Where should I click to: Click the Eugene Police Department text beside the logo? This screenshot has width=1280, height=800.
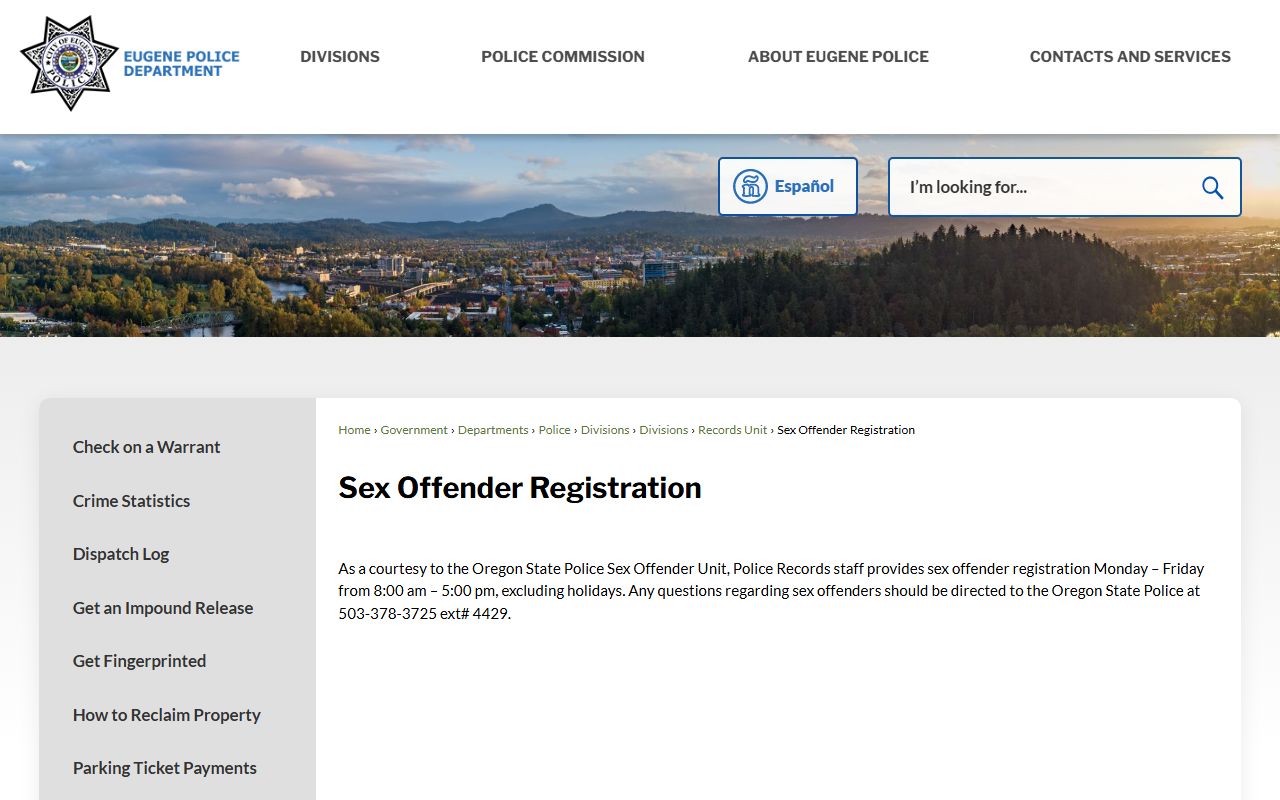tap(181, 64)
